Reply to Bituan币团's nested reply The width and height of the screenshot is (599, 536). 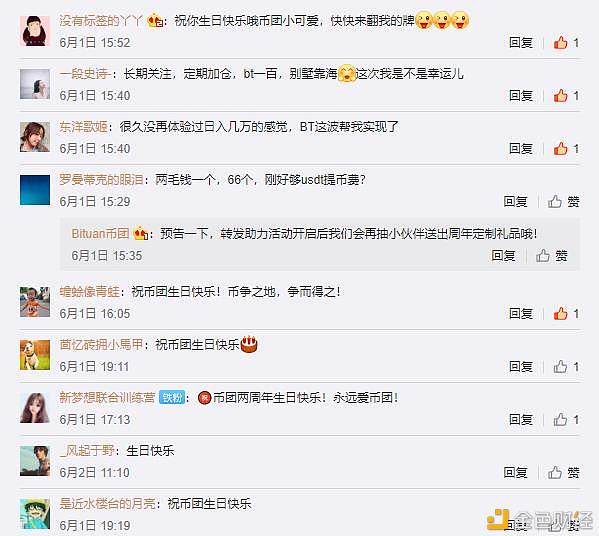click(503, 256)
